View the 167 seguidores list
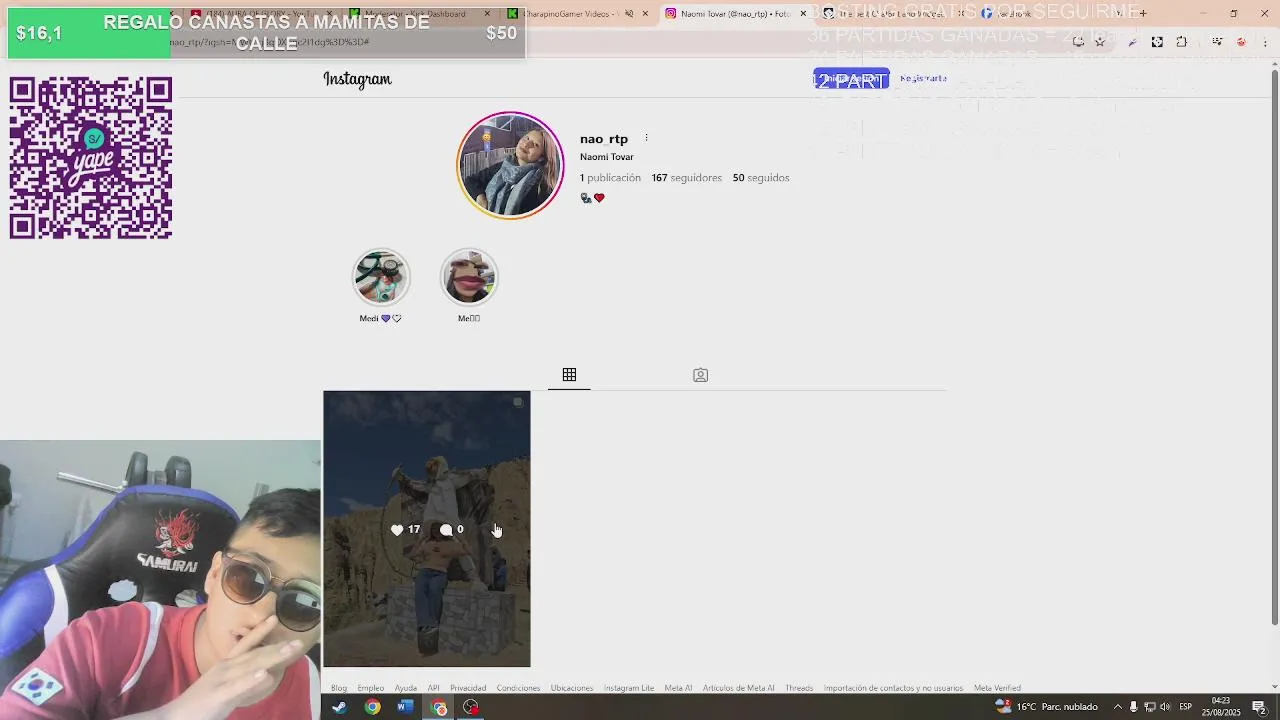Image resolution: width=1280 pixels, height=720 pixels. pos(686,178)
